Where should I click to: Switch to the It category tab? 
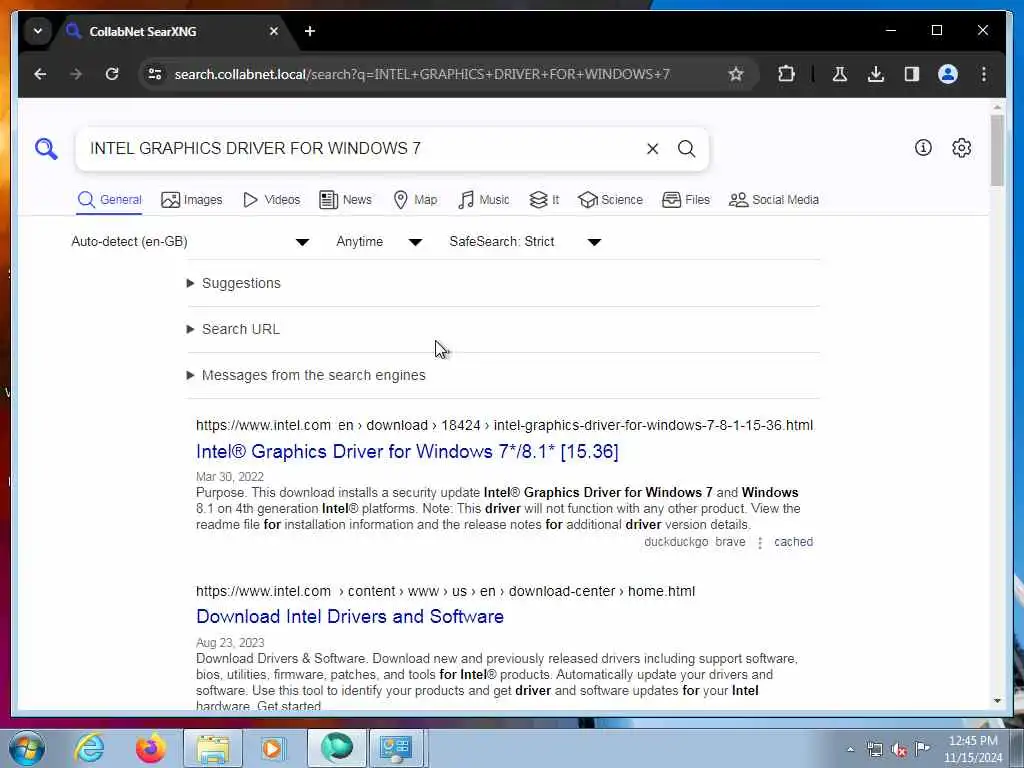click(544, 200)
